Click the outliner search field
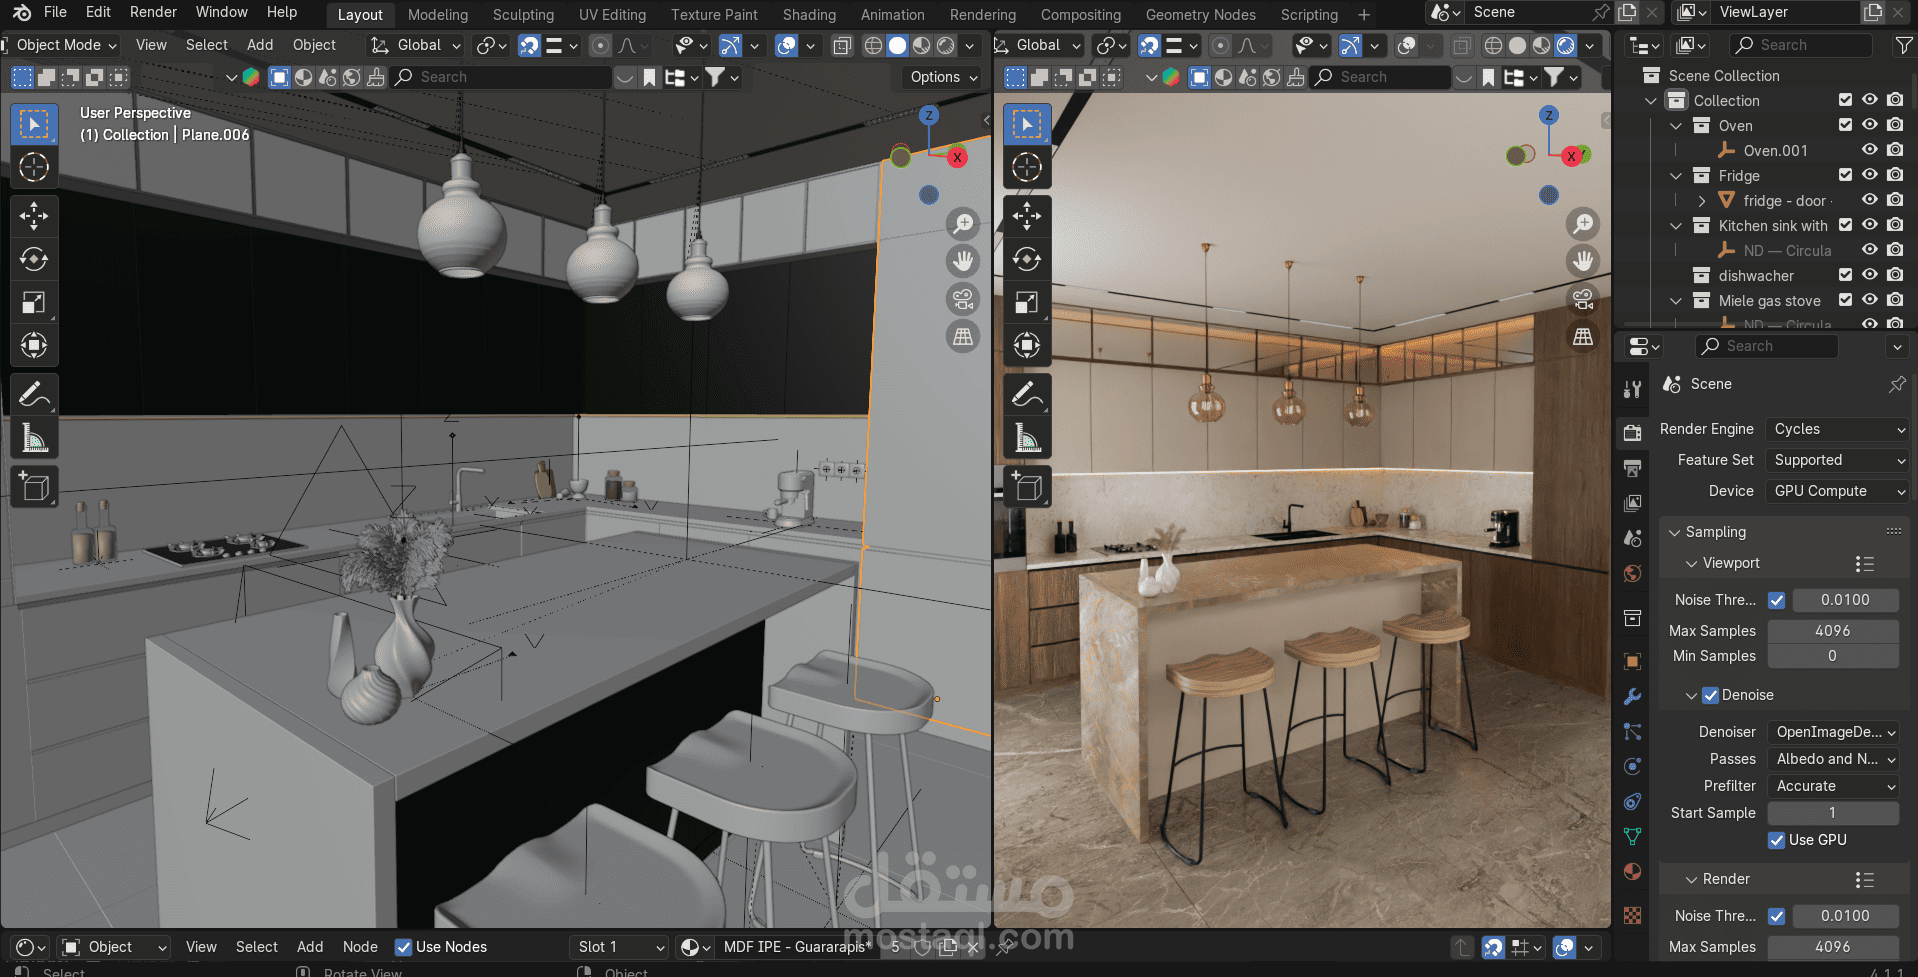The image size is (1918, 977). 1802,45
